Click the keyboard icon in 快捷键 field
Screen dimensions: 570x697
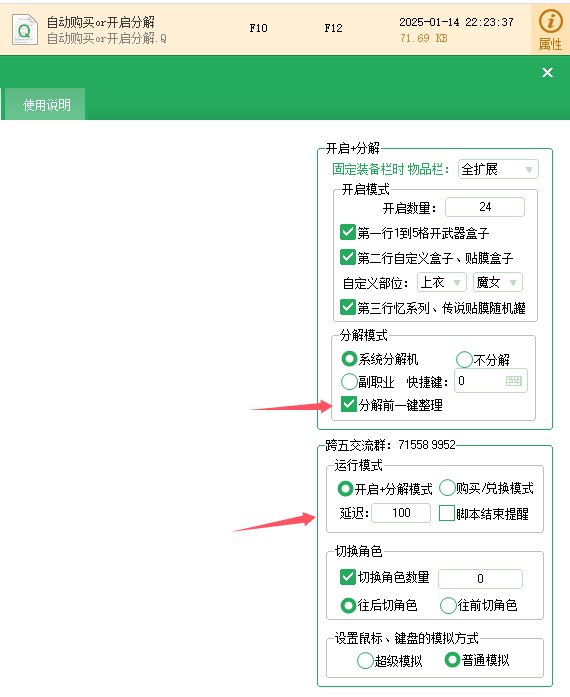[514, 381]
